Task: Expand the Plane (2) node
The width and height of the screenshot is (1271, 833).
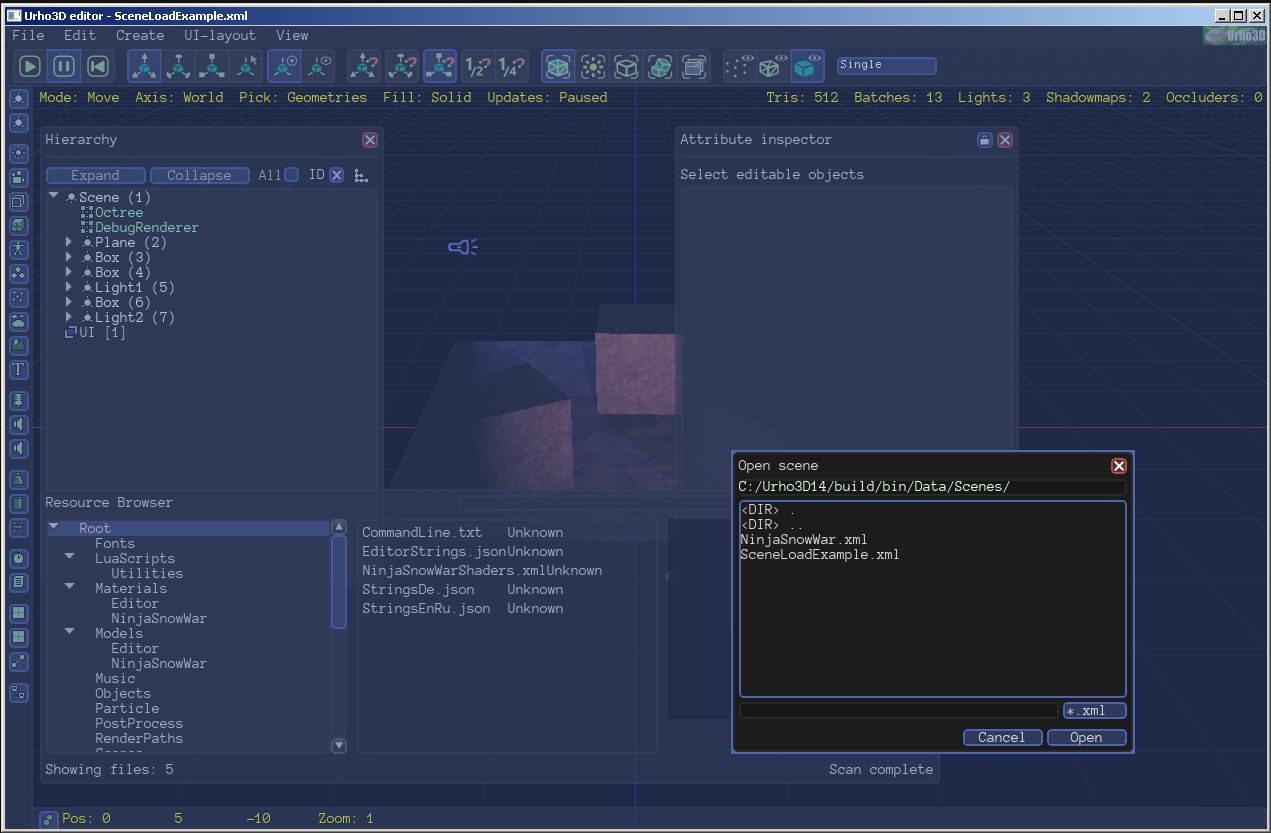Action: [x=69, y=242]
